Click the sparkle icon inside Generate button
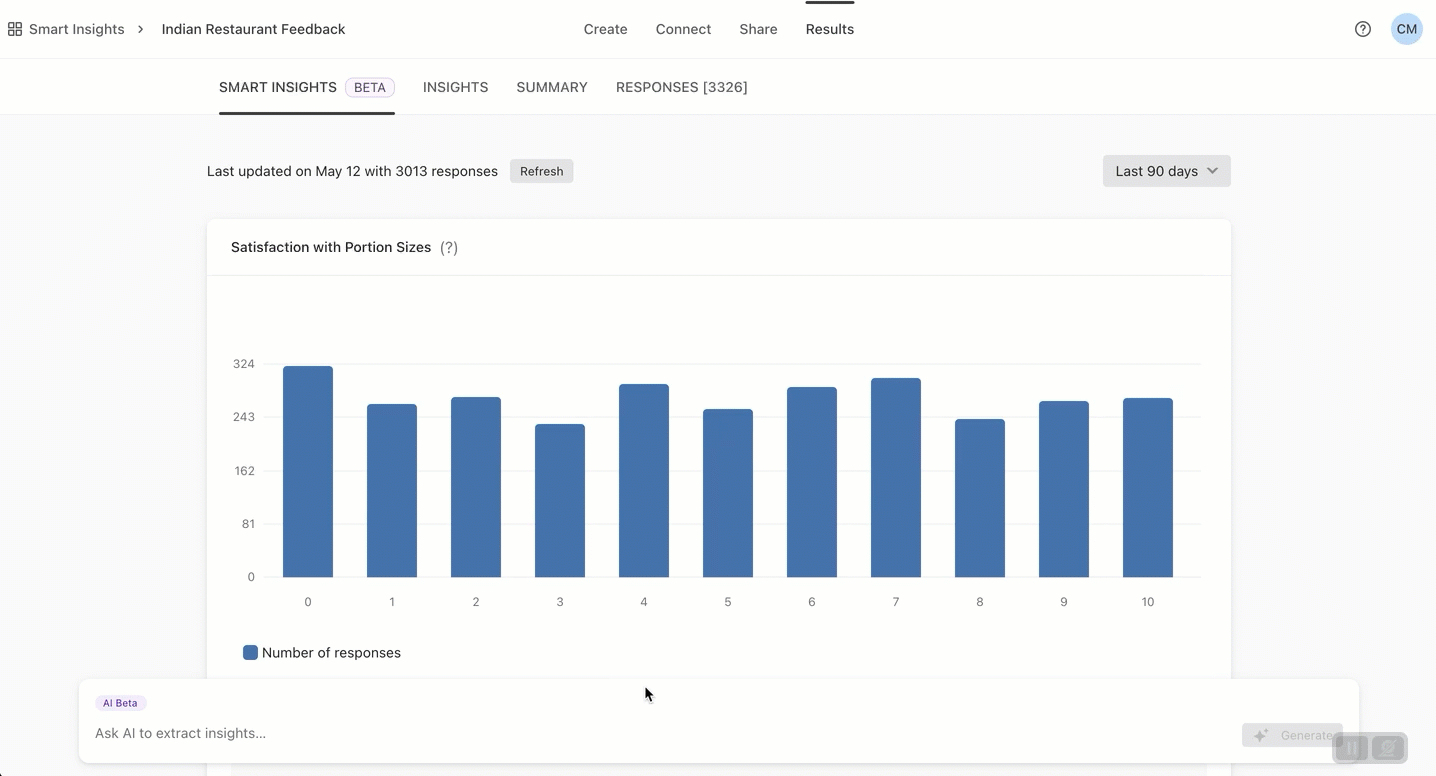This screenshot has width=1436, height=776. [1261, 735]
